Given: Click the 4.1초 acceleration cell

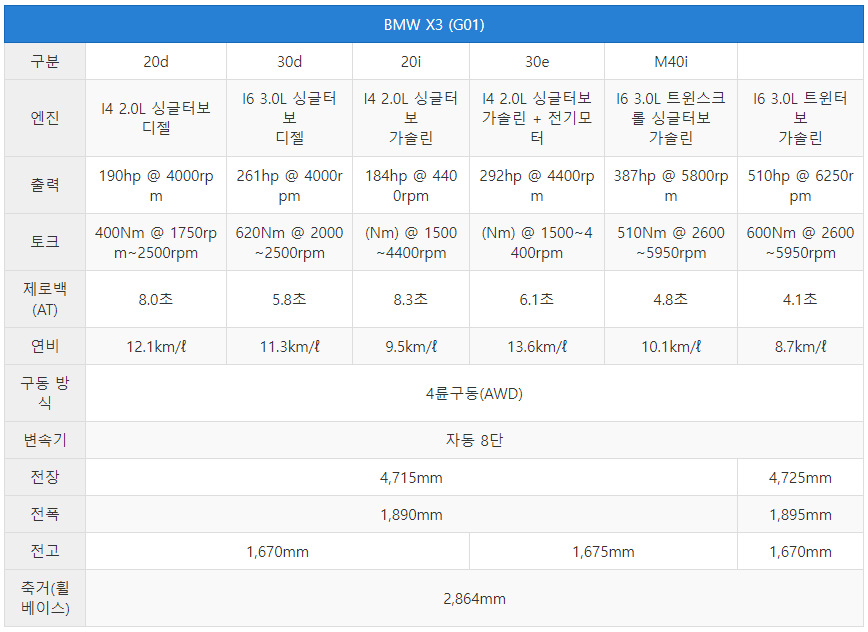Looking at the screenshot, I should click(800, 299).
